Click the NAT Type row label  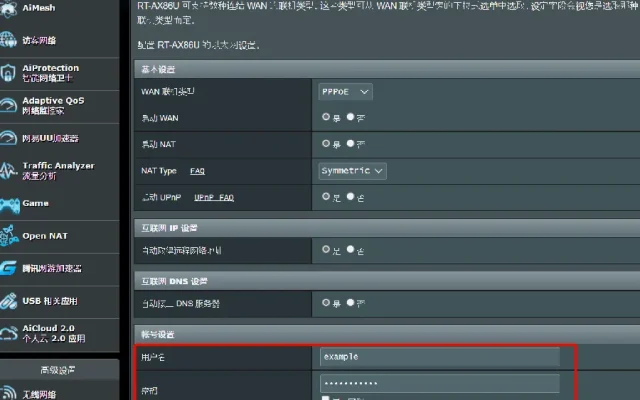pos(159,171)
